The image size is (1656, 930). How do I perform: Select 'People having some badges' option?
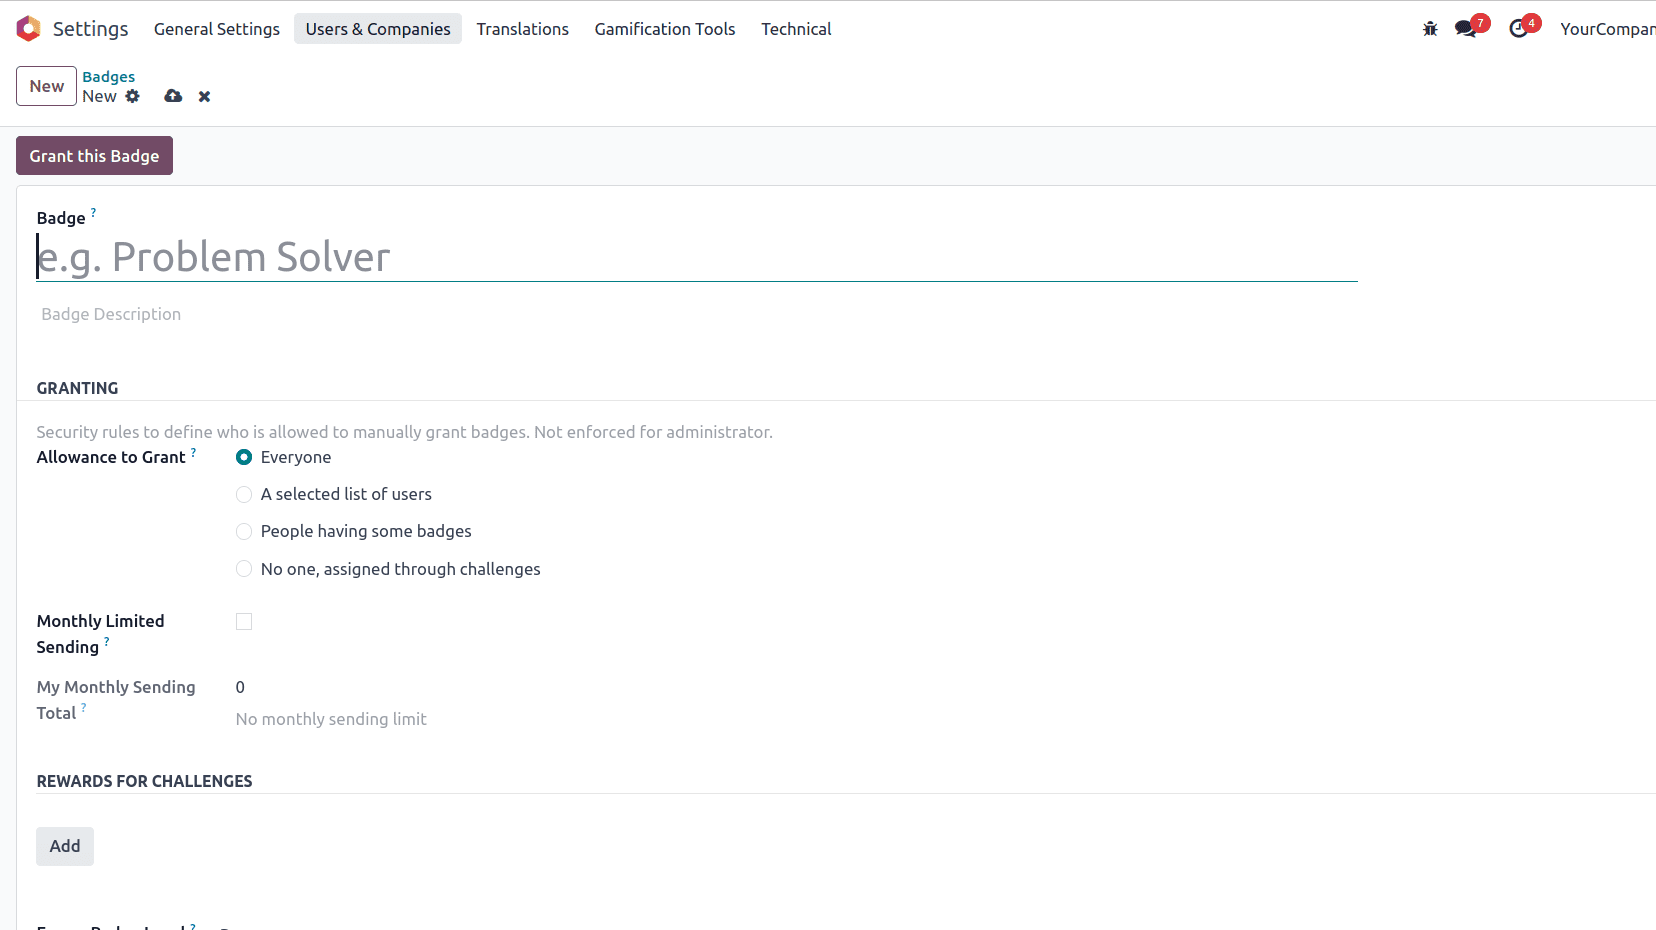click(x=244, y=531)
